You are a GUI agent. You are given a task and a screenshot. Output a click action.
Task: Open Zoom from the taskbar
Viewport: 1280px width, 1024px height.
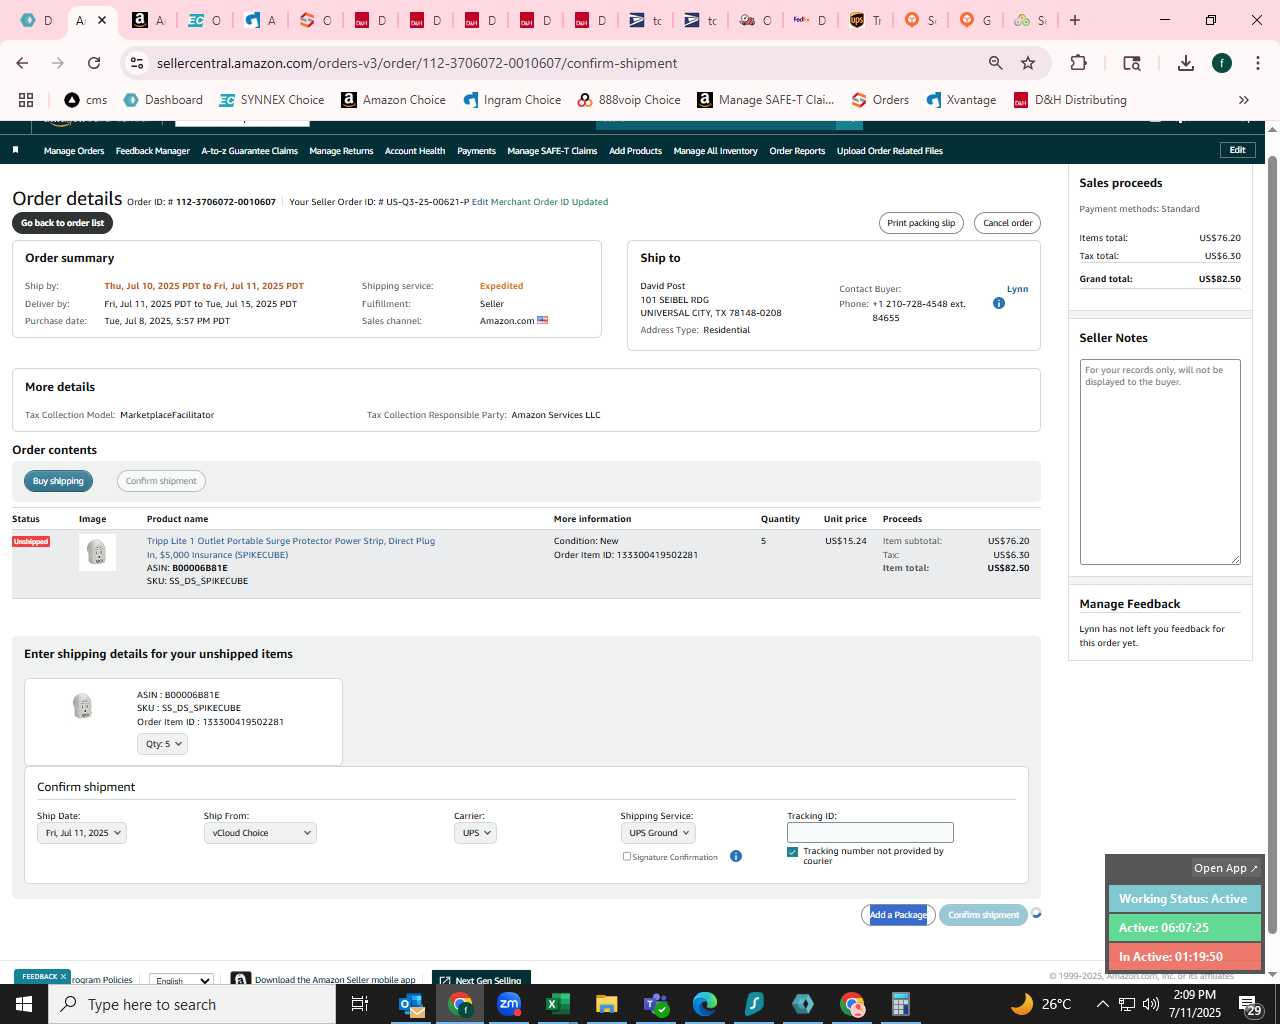509,1004
